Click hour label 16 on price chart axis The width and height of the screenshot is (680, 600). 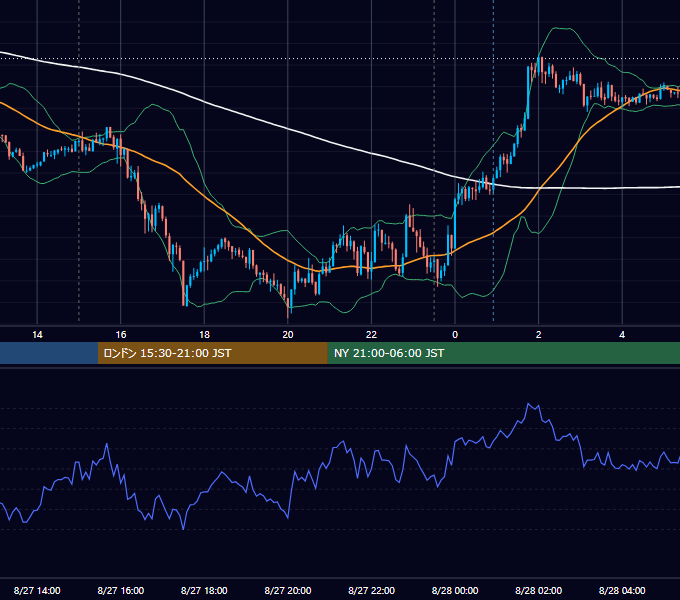(x=121, y=335)
